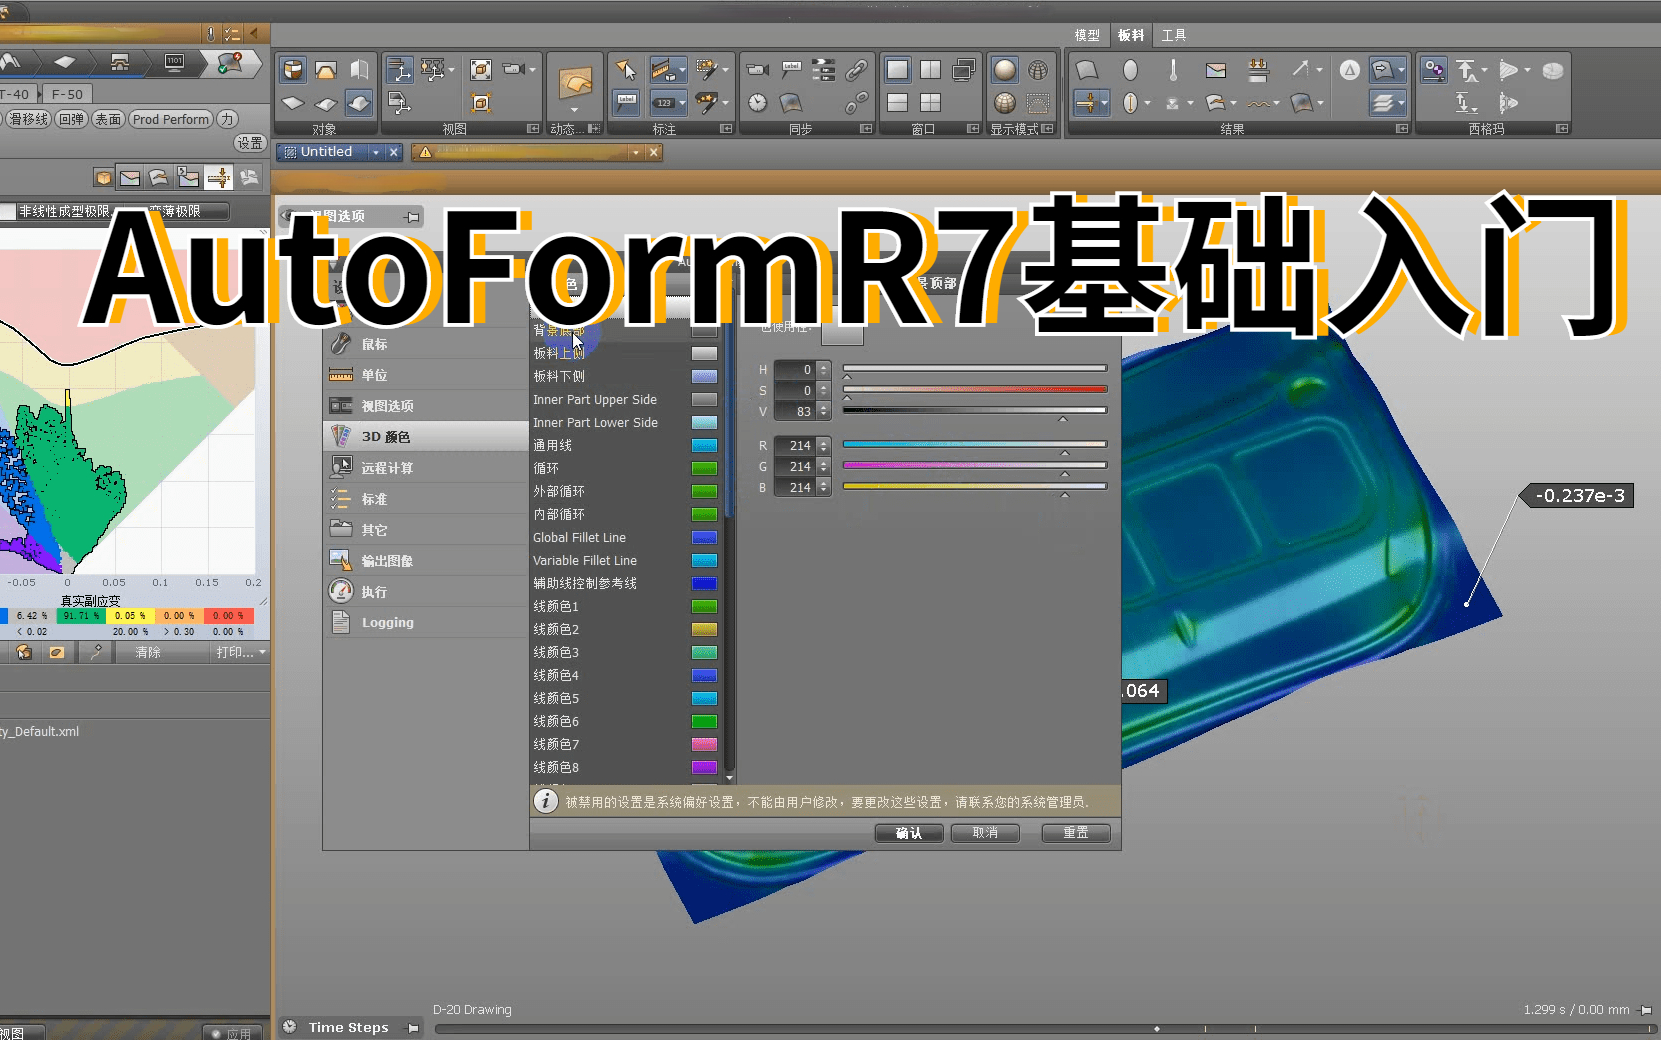The height and width of the screenshot is (1040, 1661).
Task: Click the Global Fillet Line color swatch
Action: point(705,537)
